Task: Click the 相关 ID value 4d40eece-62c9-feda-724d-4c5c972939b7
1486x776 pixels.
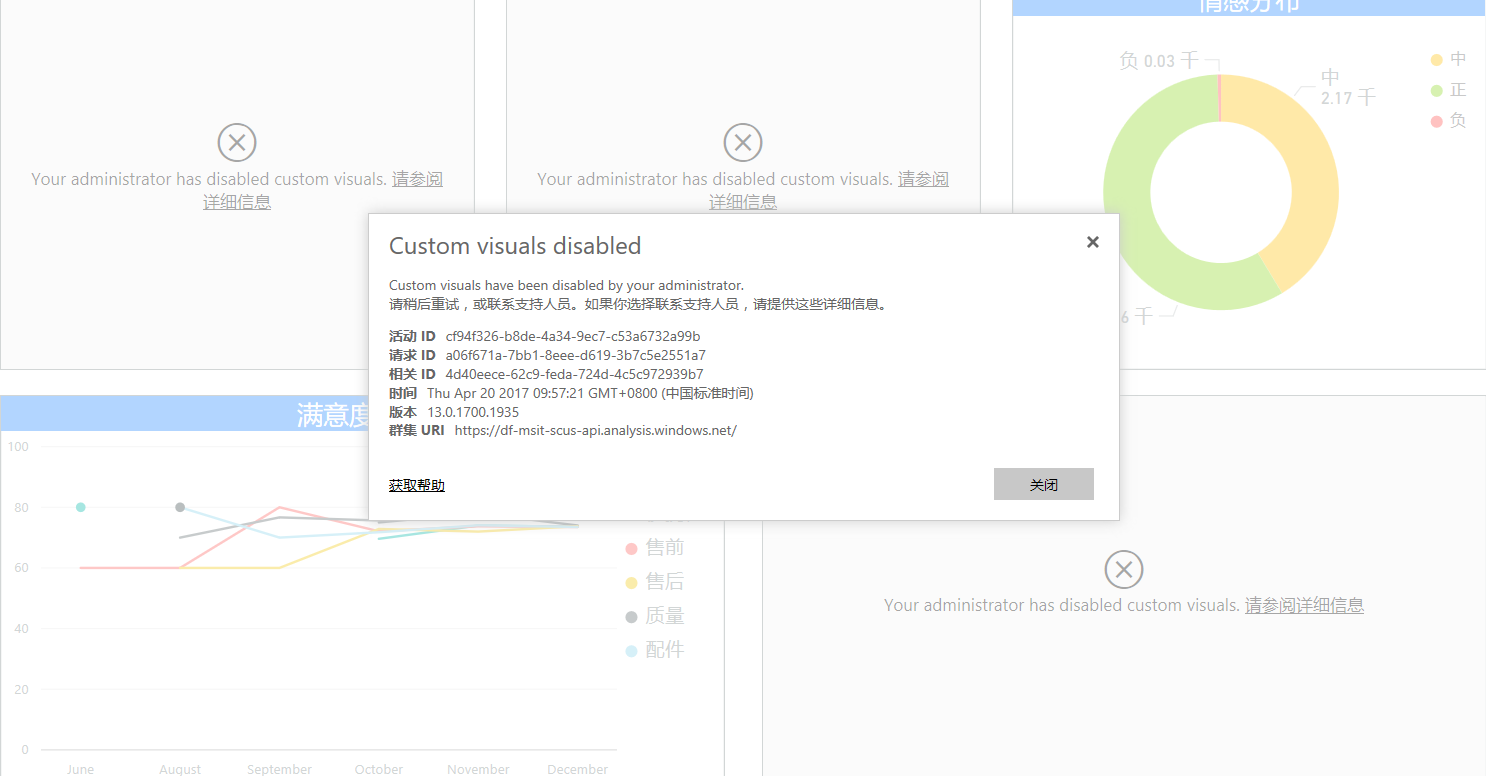Action: 574,374
